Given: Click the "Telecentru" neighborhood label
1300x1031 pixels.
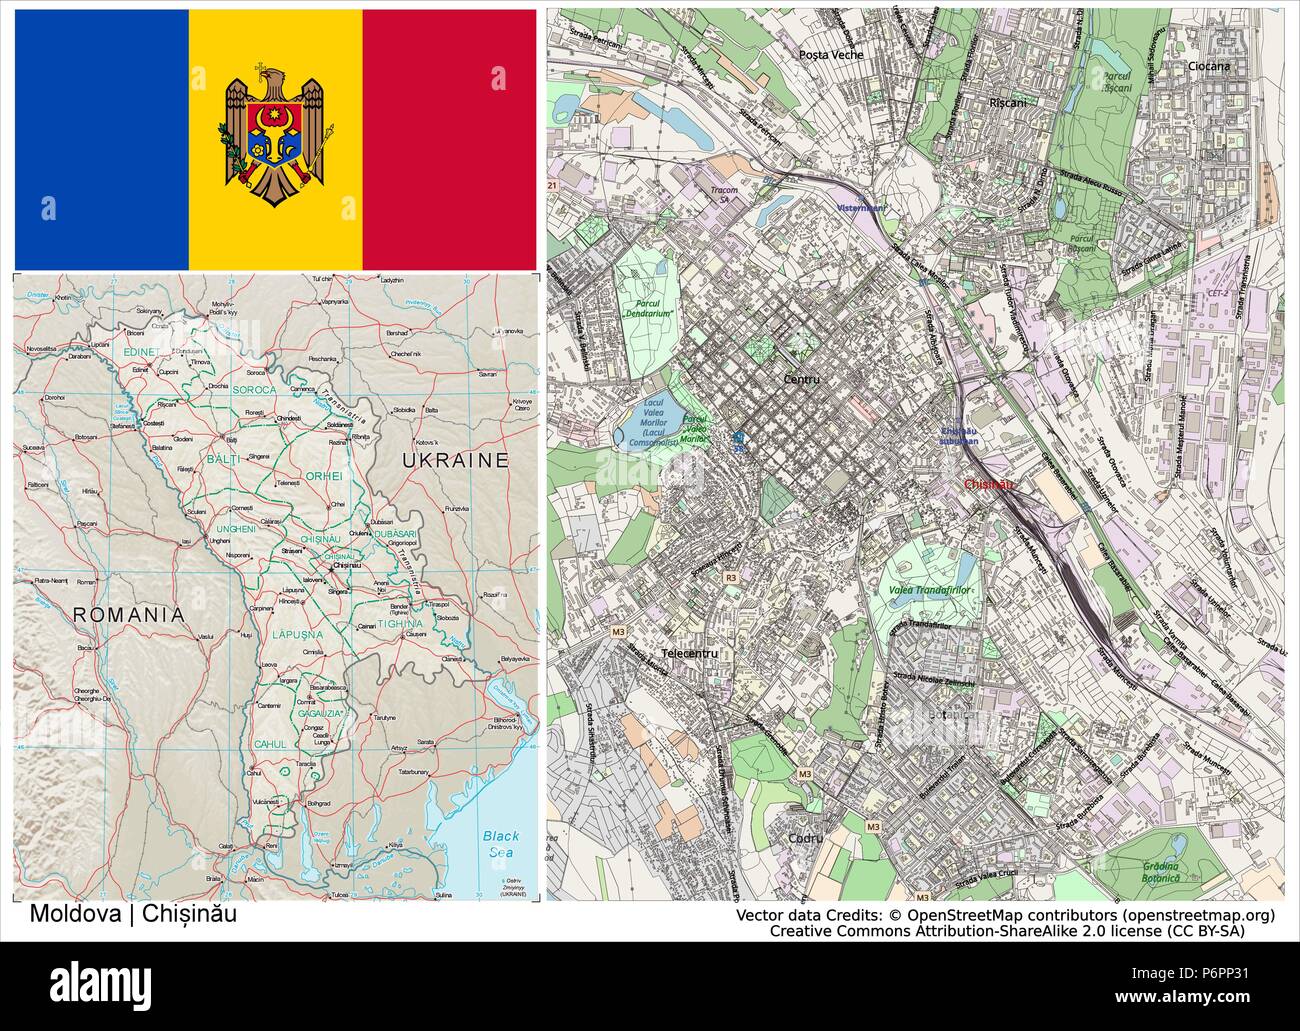Looking at the screenshot, I should coord(691,653).
